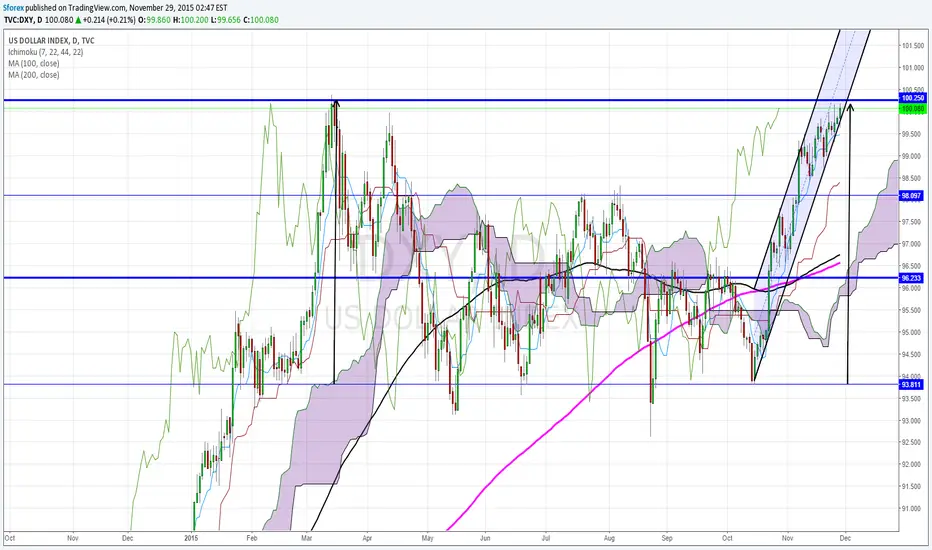The image size is (932, 550).
Task: Click the Apr label on time axis
Action: coord(367,538)
